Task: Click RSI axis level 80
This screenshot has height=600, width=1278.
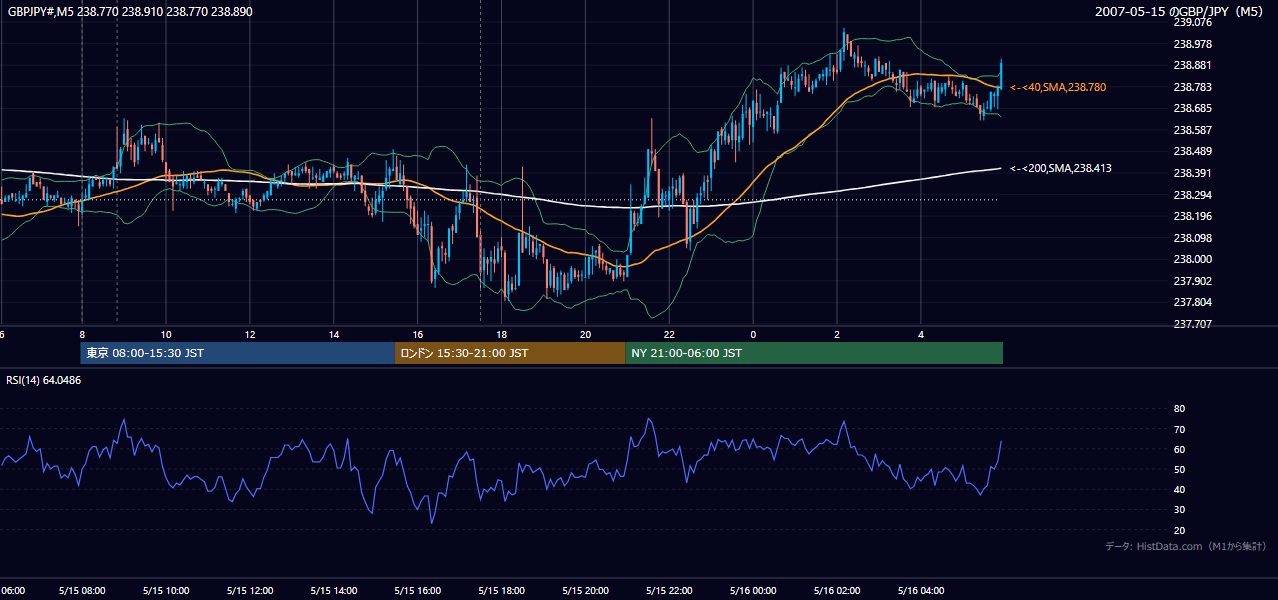Action: tap(1179, 409)
